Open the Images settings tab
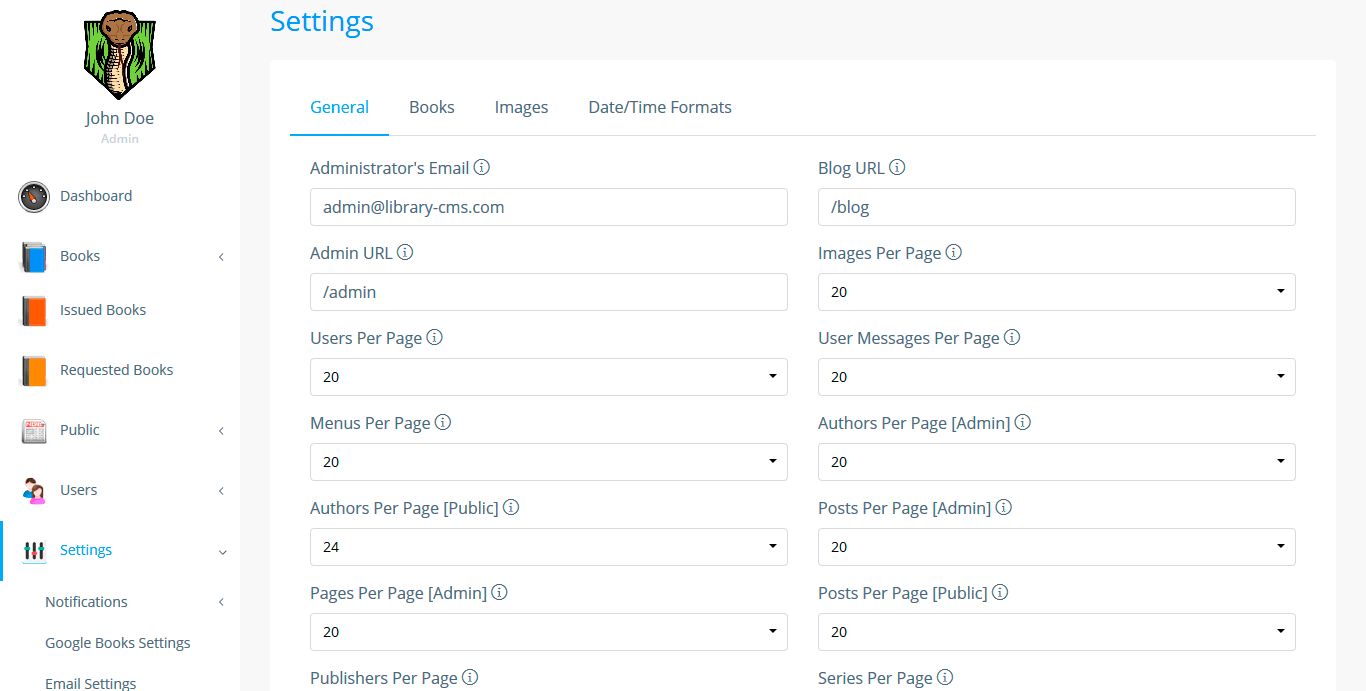 coord(521,107)
